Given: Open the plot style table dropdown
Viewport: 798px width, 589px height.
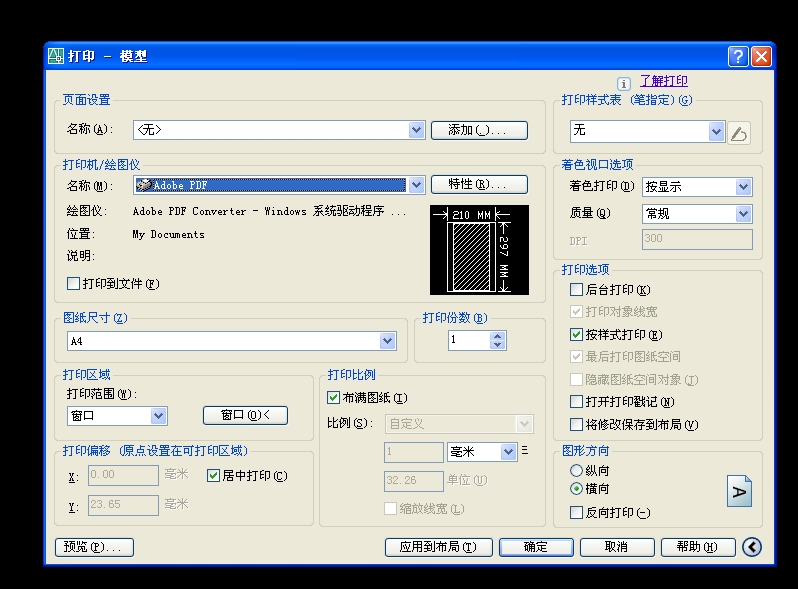Looking at the screenshot, I should point(716,132).
